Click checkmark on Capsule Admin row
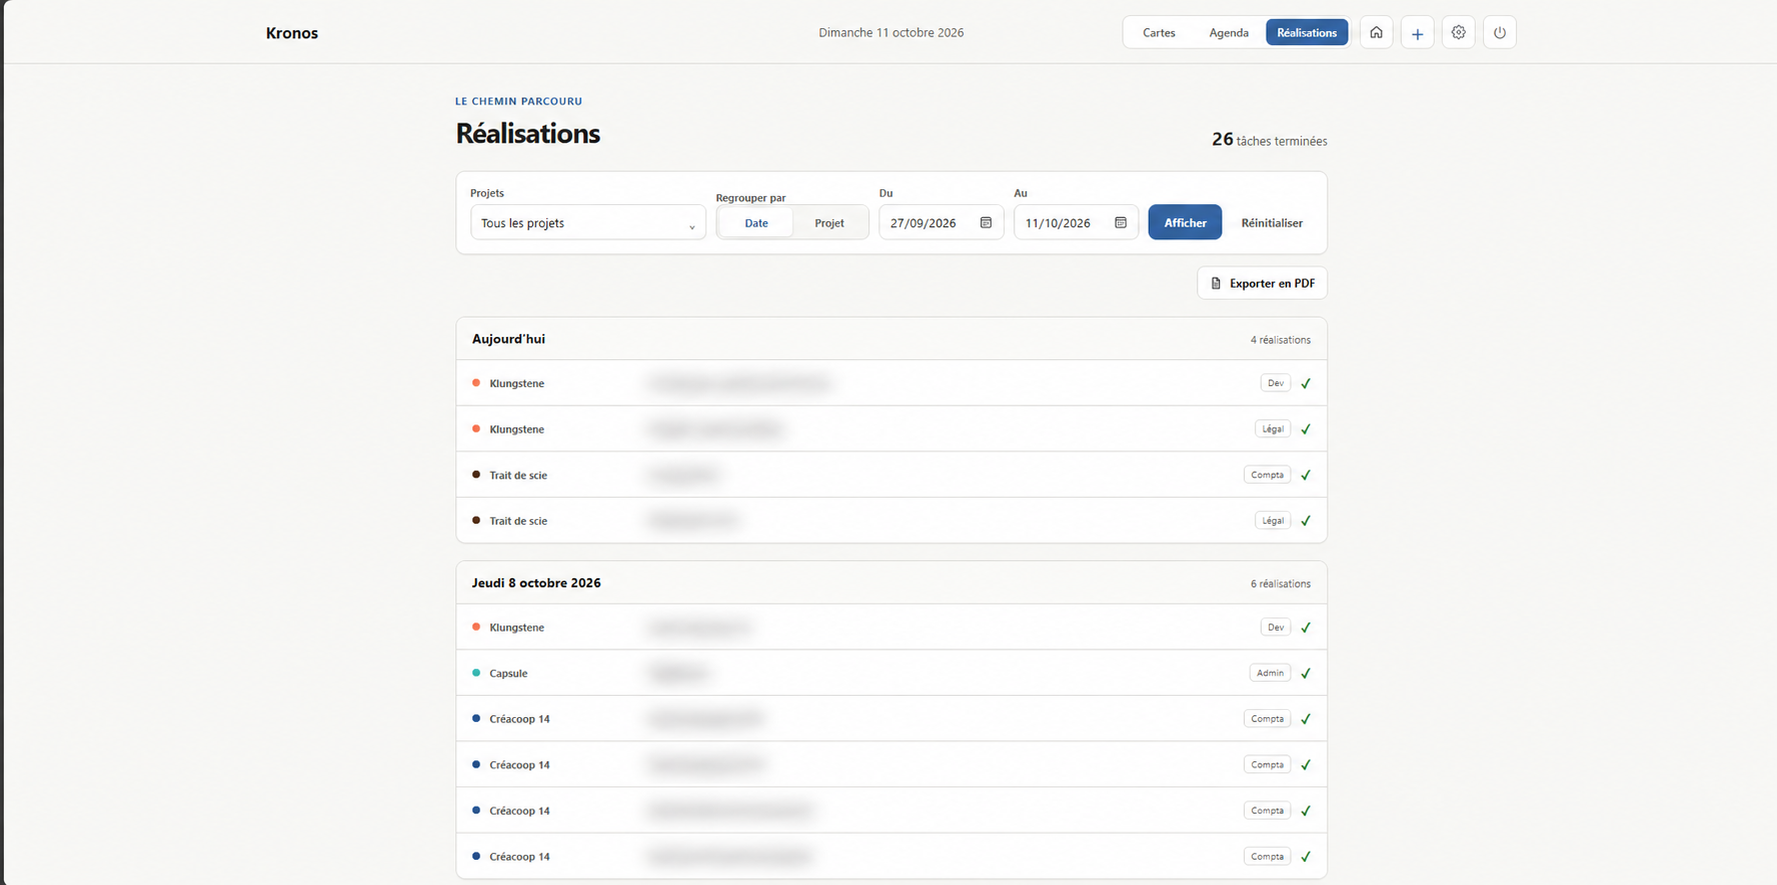Viewport: 1777px width, 885px height. [x=1305, y=673]
